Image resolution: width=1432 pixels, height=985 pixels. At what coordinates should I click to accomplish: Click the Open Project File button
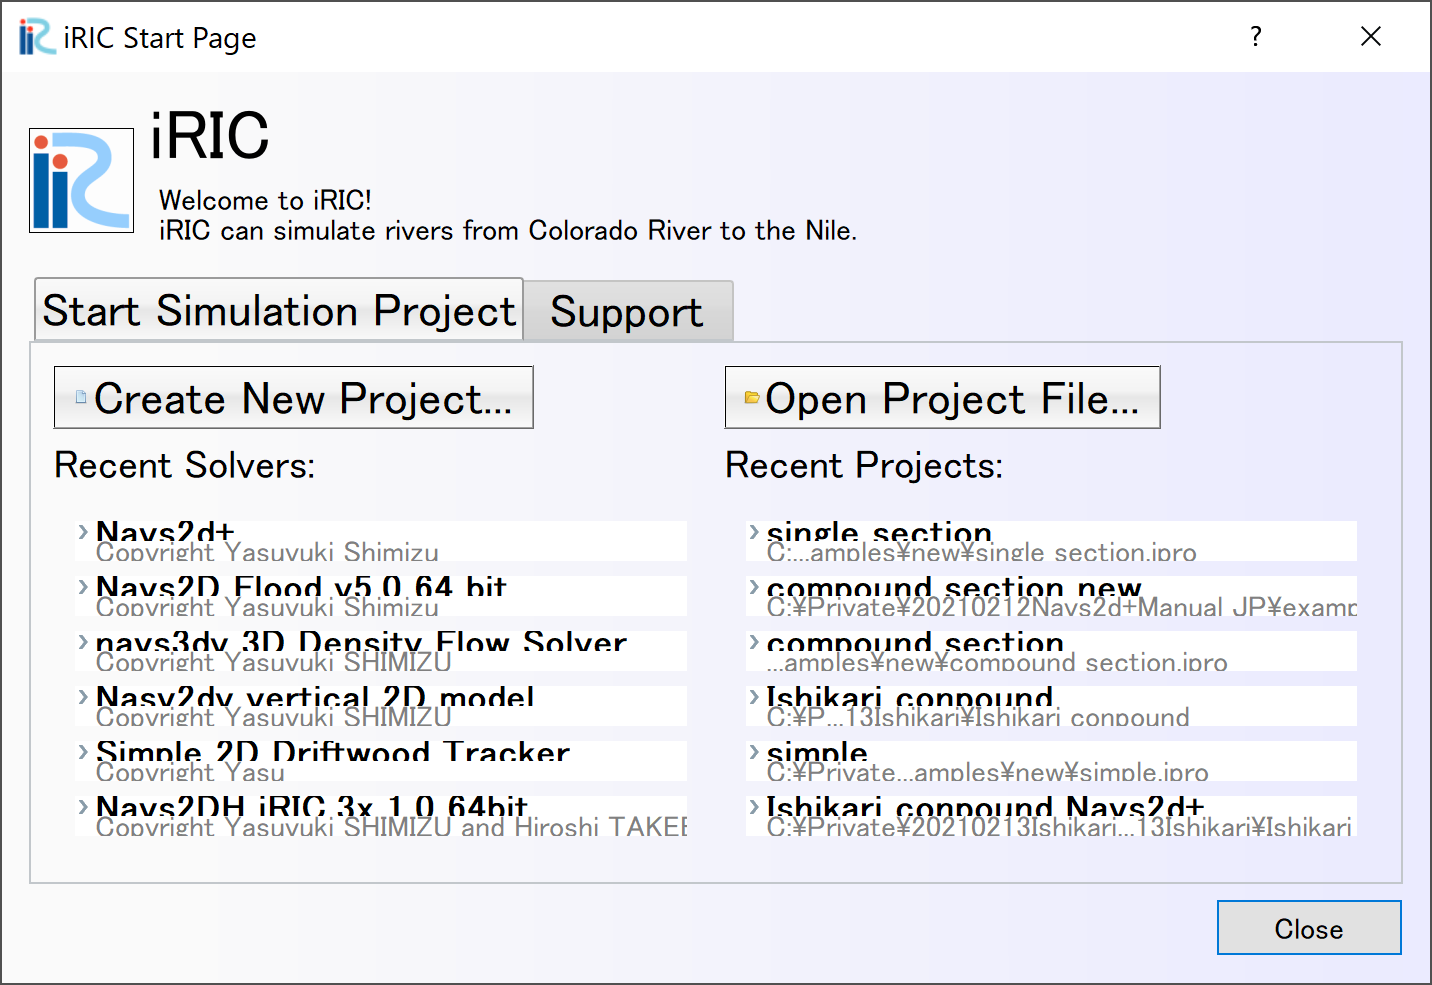(942, 397)
